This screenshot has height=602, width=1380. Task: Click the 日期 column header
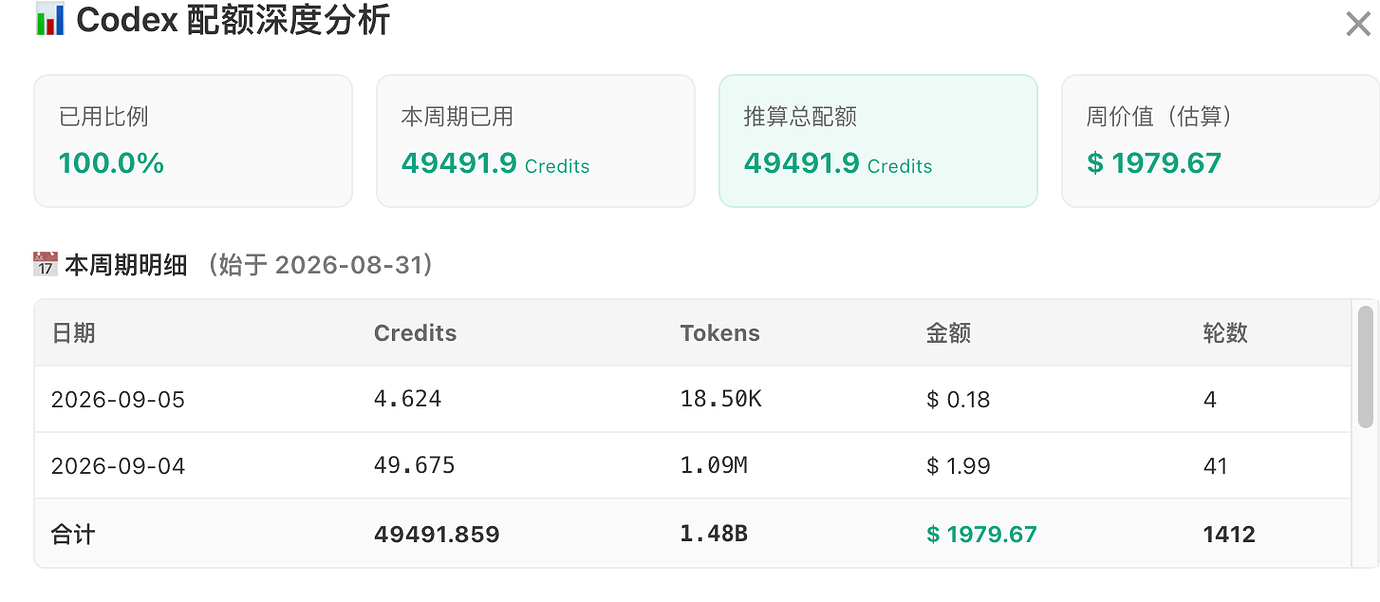click(x=73, y=333)
